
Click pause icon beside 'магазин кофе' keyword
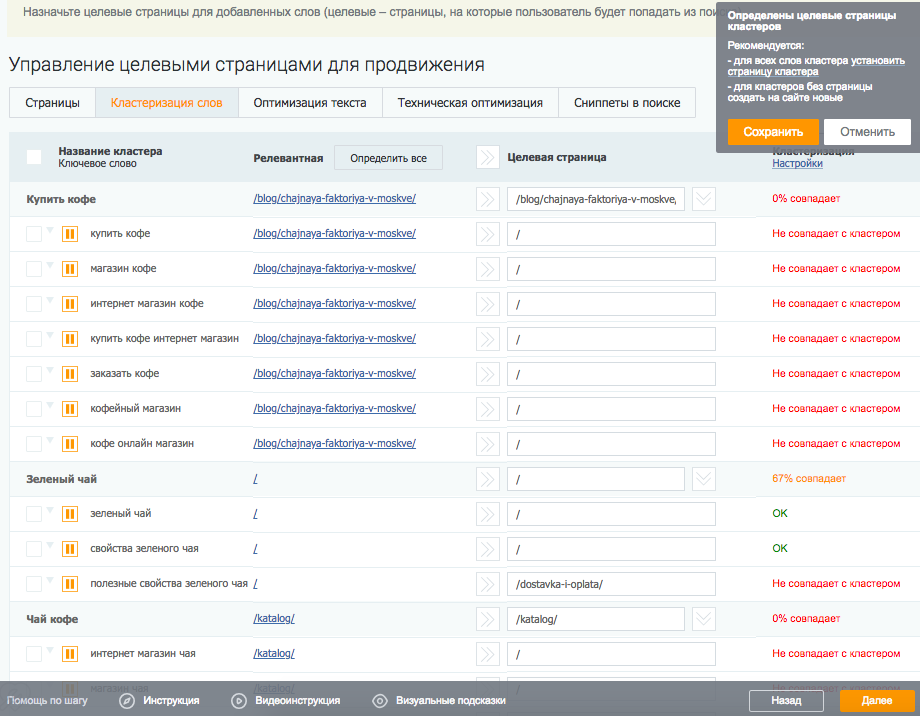(70, 269)
